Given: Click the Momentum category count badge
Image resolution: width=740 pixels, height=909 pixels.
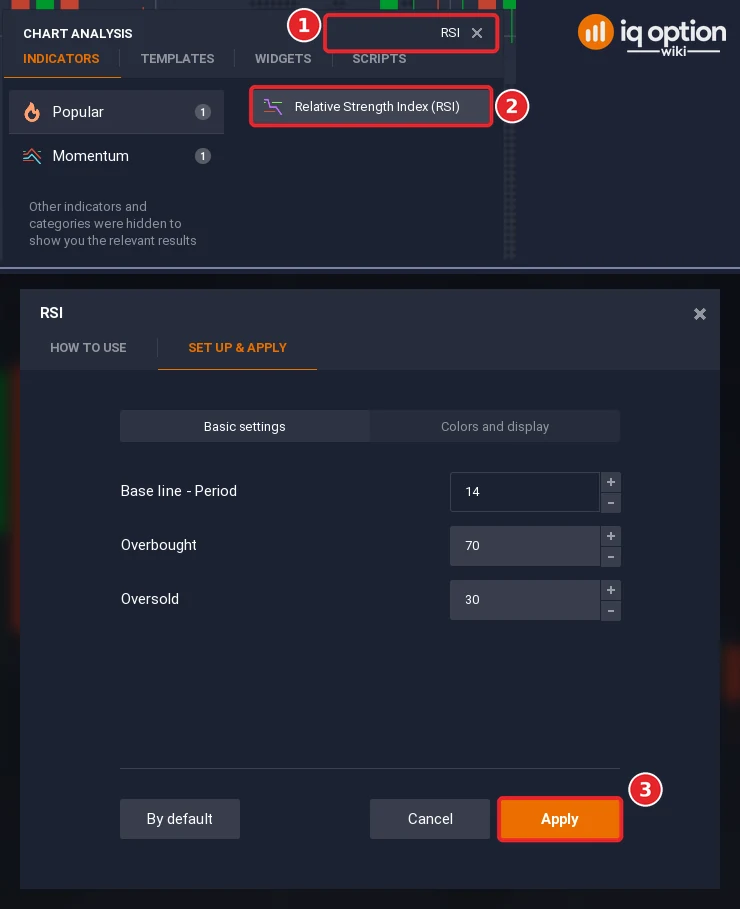Looking at the screenshot, I should pos(202,156).
